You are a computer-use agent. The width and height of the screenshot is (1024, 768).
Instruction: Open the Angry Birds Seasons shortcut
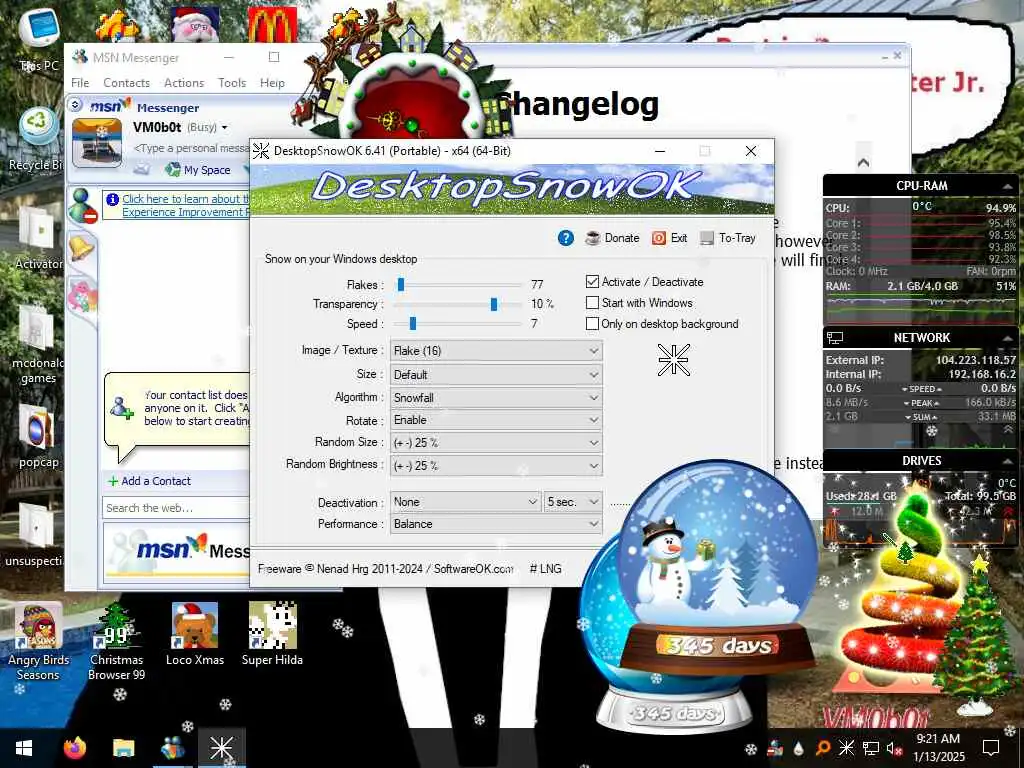(x=38, y=642)
